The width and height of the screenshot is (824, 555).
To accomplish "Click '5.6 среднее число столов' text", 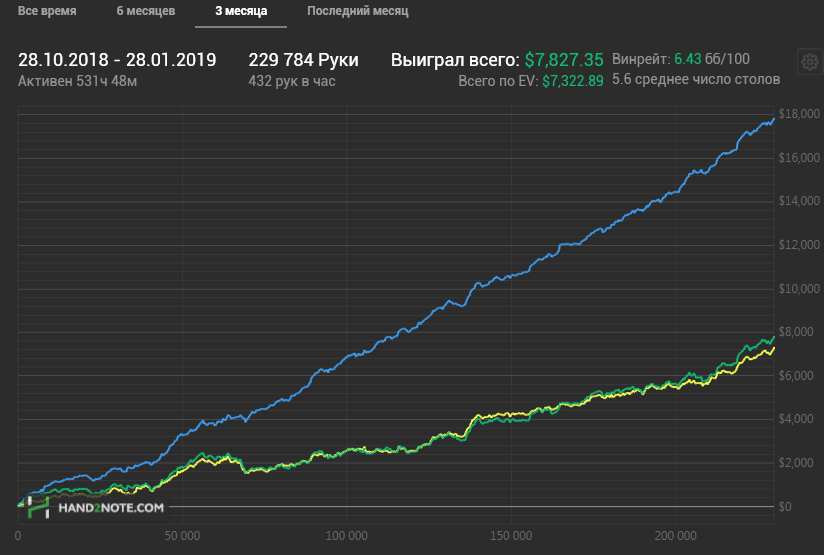I will (696, 79).
